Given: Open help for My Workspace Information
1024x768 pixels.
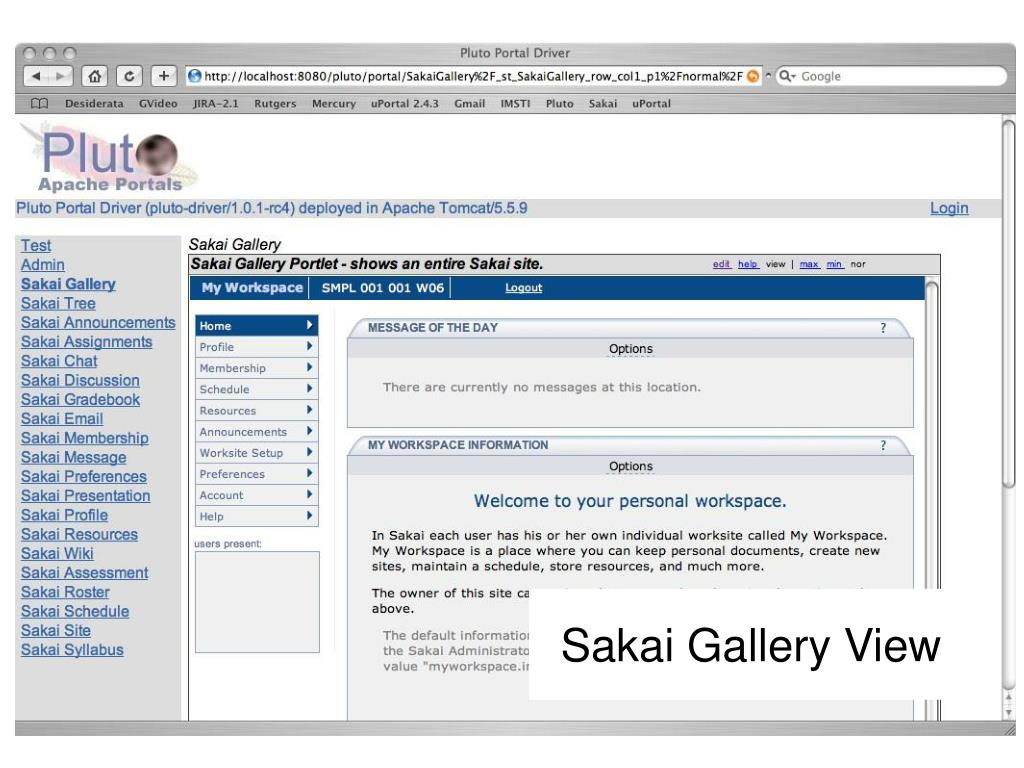Looking at the screenshot, I should tap(883, 445).
